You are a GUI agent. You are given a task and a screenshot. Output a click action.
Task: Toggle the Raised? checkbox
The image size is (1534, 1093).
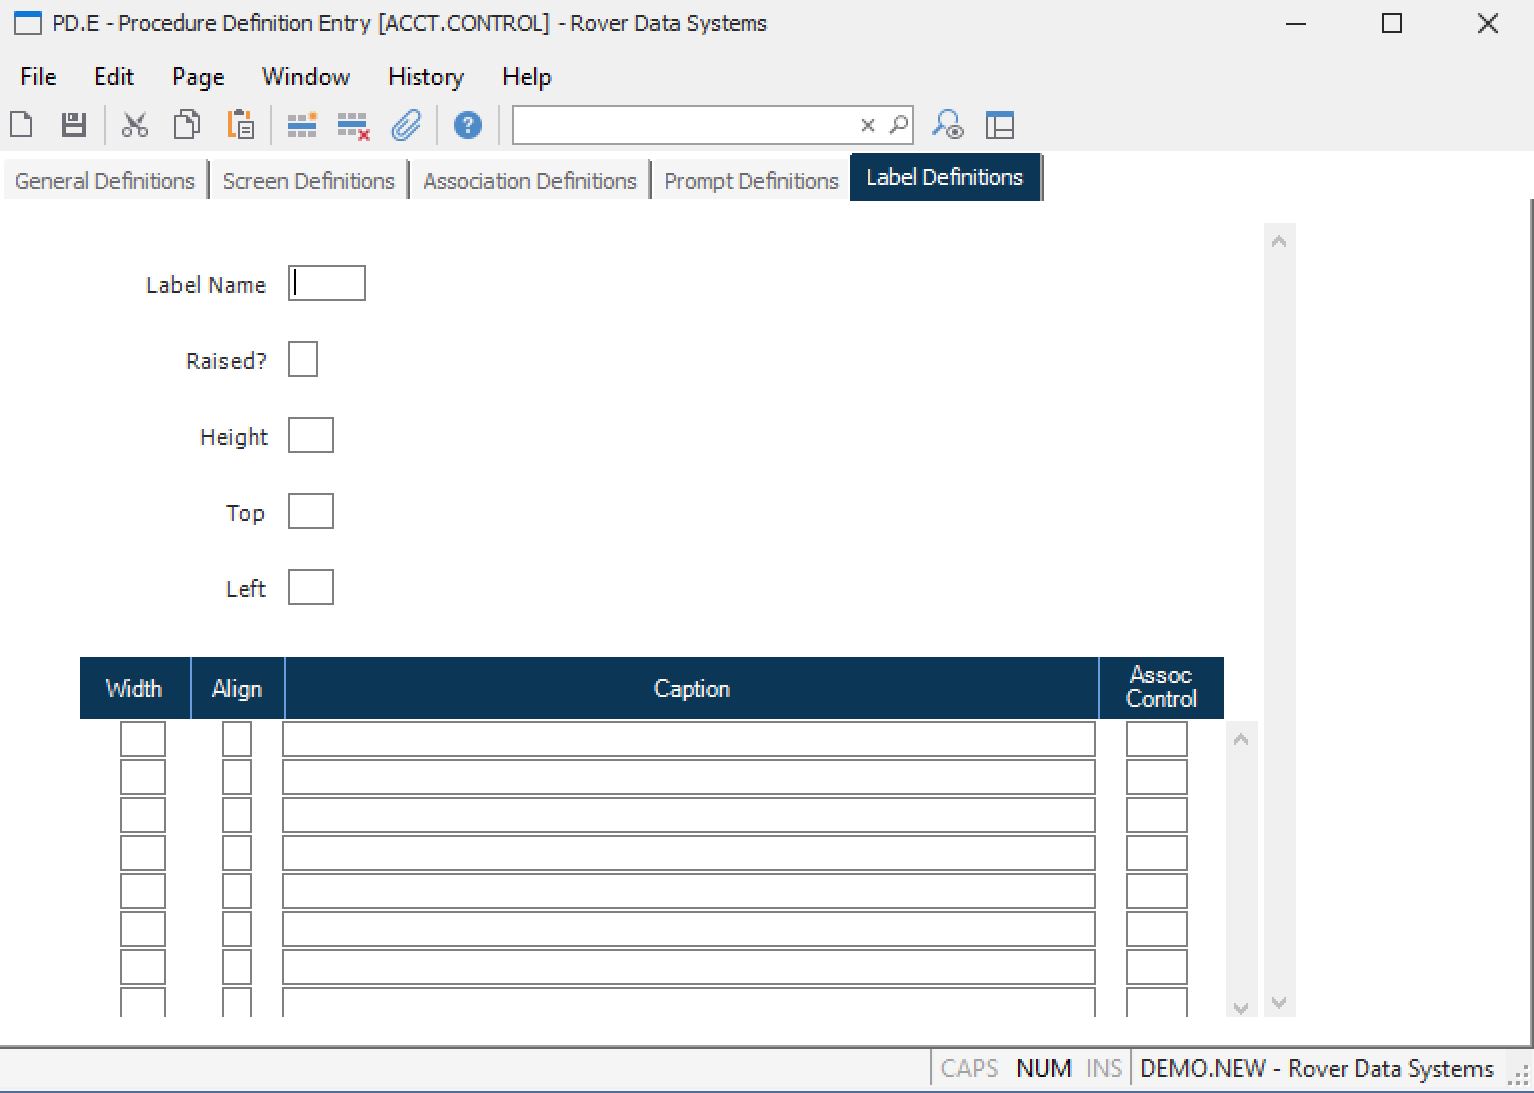pos(303,360)
